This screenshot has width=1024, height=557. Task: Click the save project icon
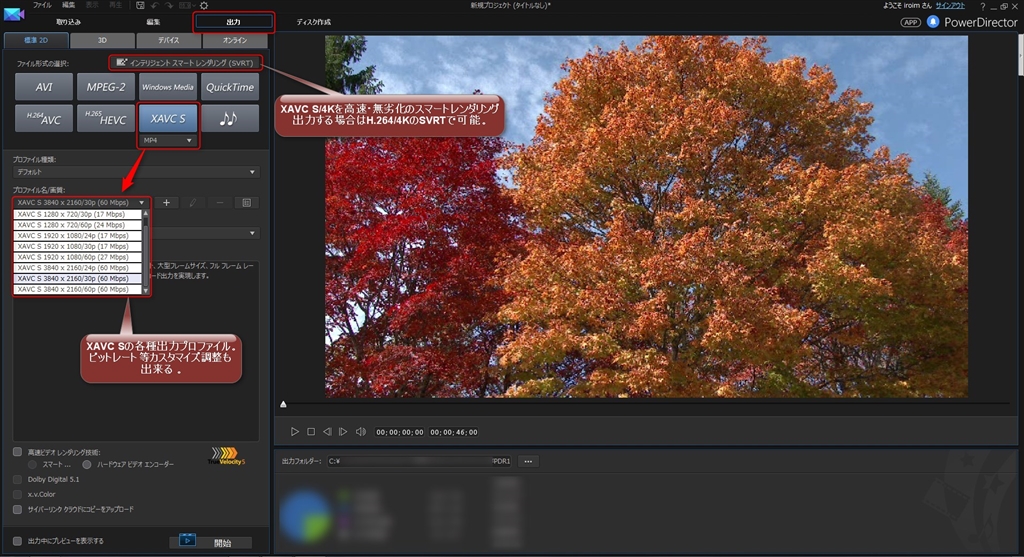pyautogui.click(x=140, y=5)
